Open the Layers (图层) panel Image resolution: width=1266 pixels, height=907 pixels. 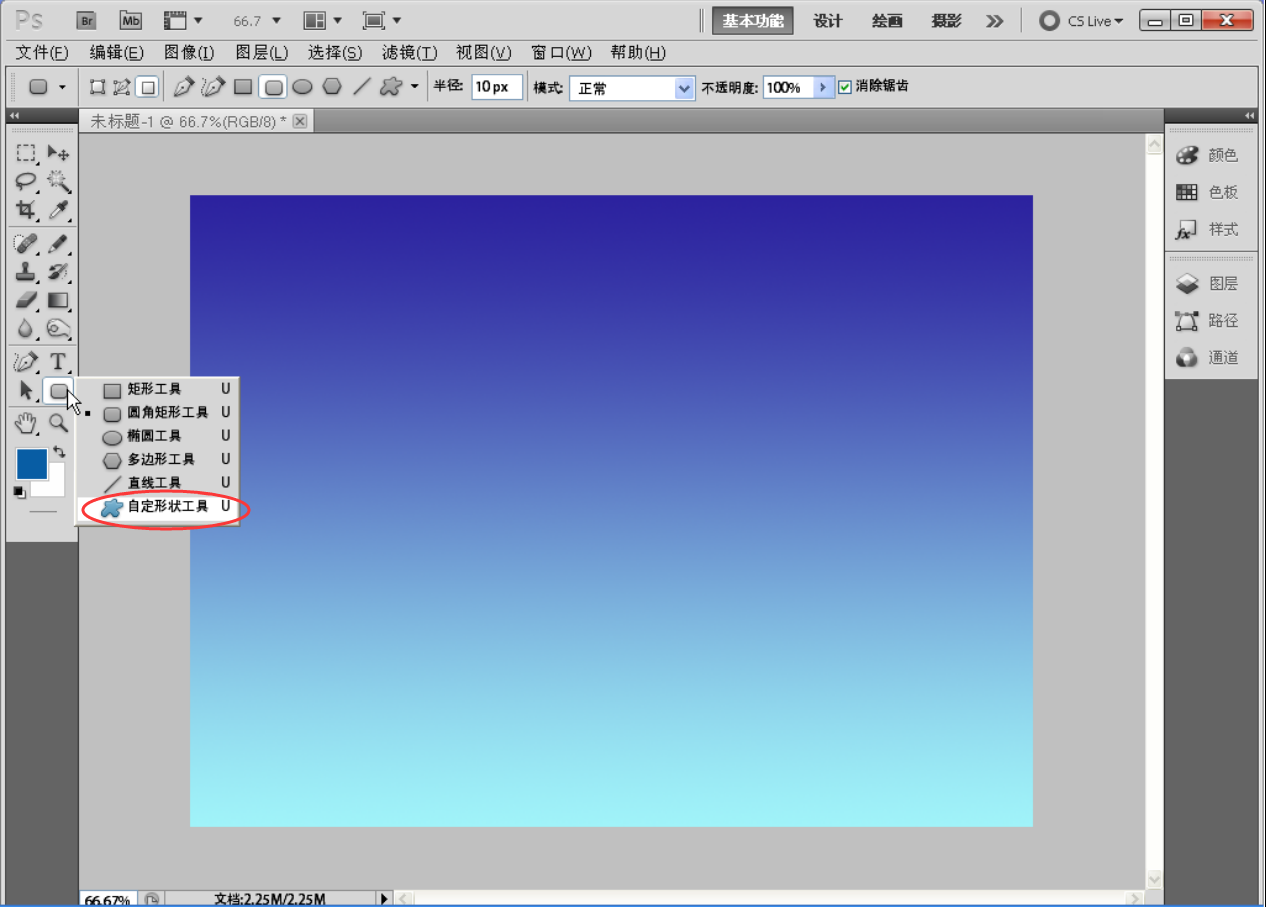[x=1211, y=284]
